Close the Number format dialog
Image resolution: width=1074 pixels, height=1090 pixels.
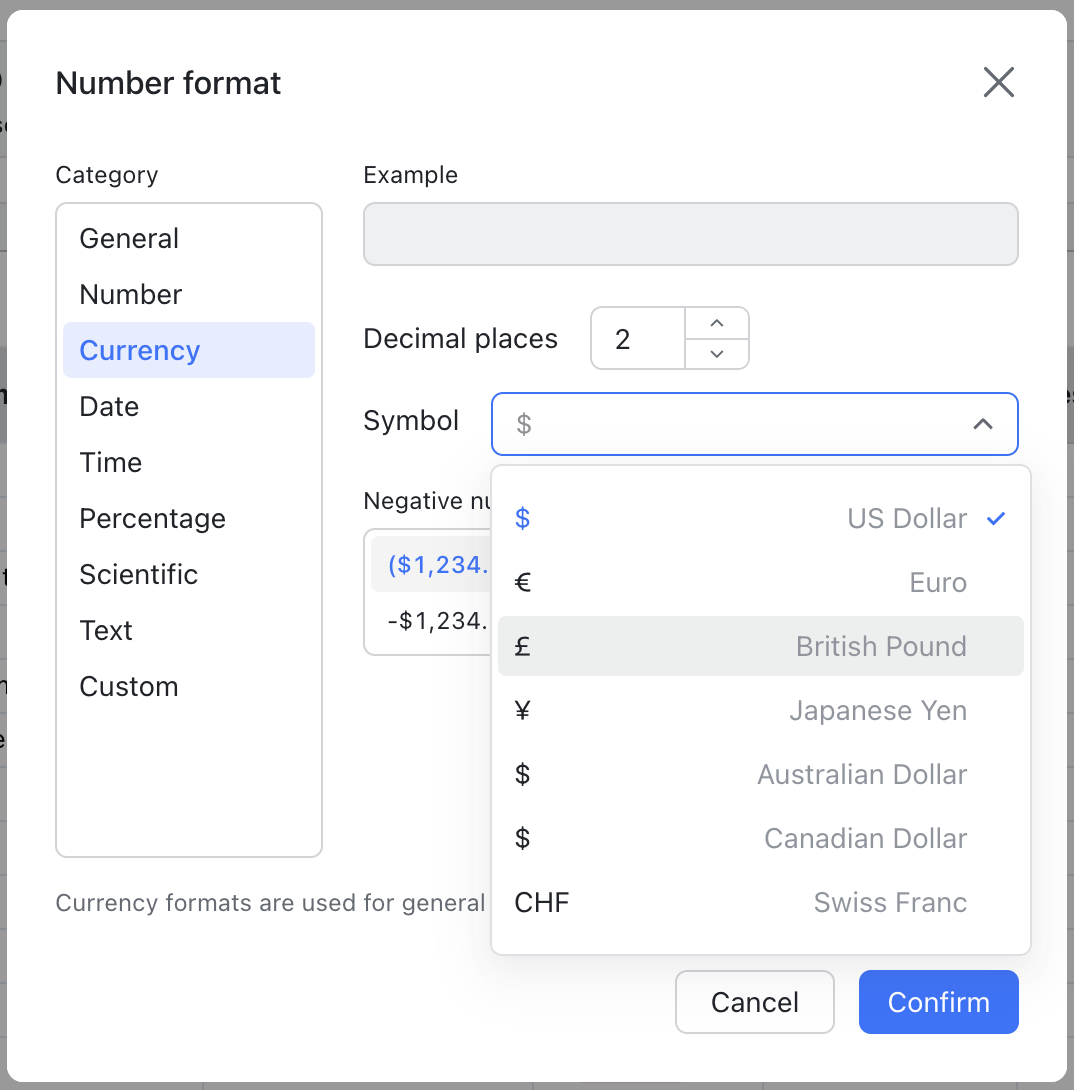coord(998,83)
